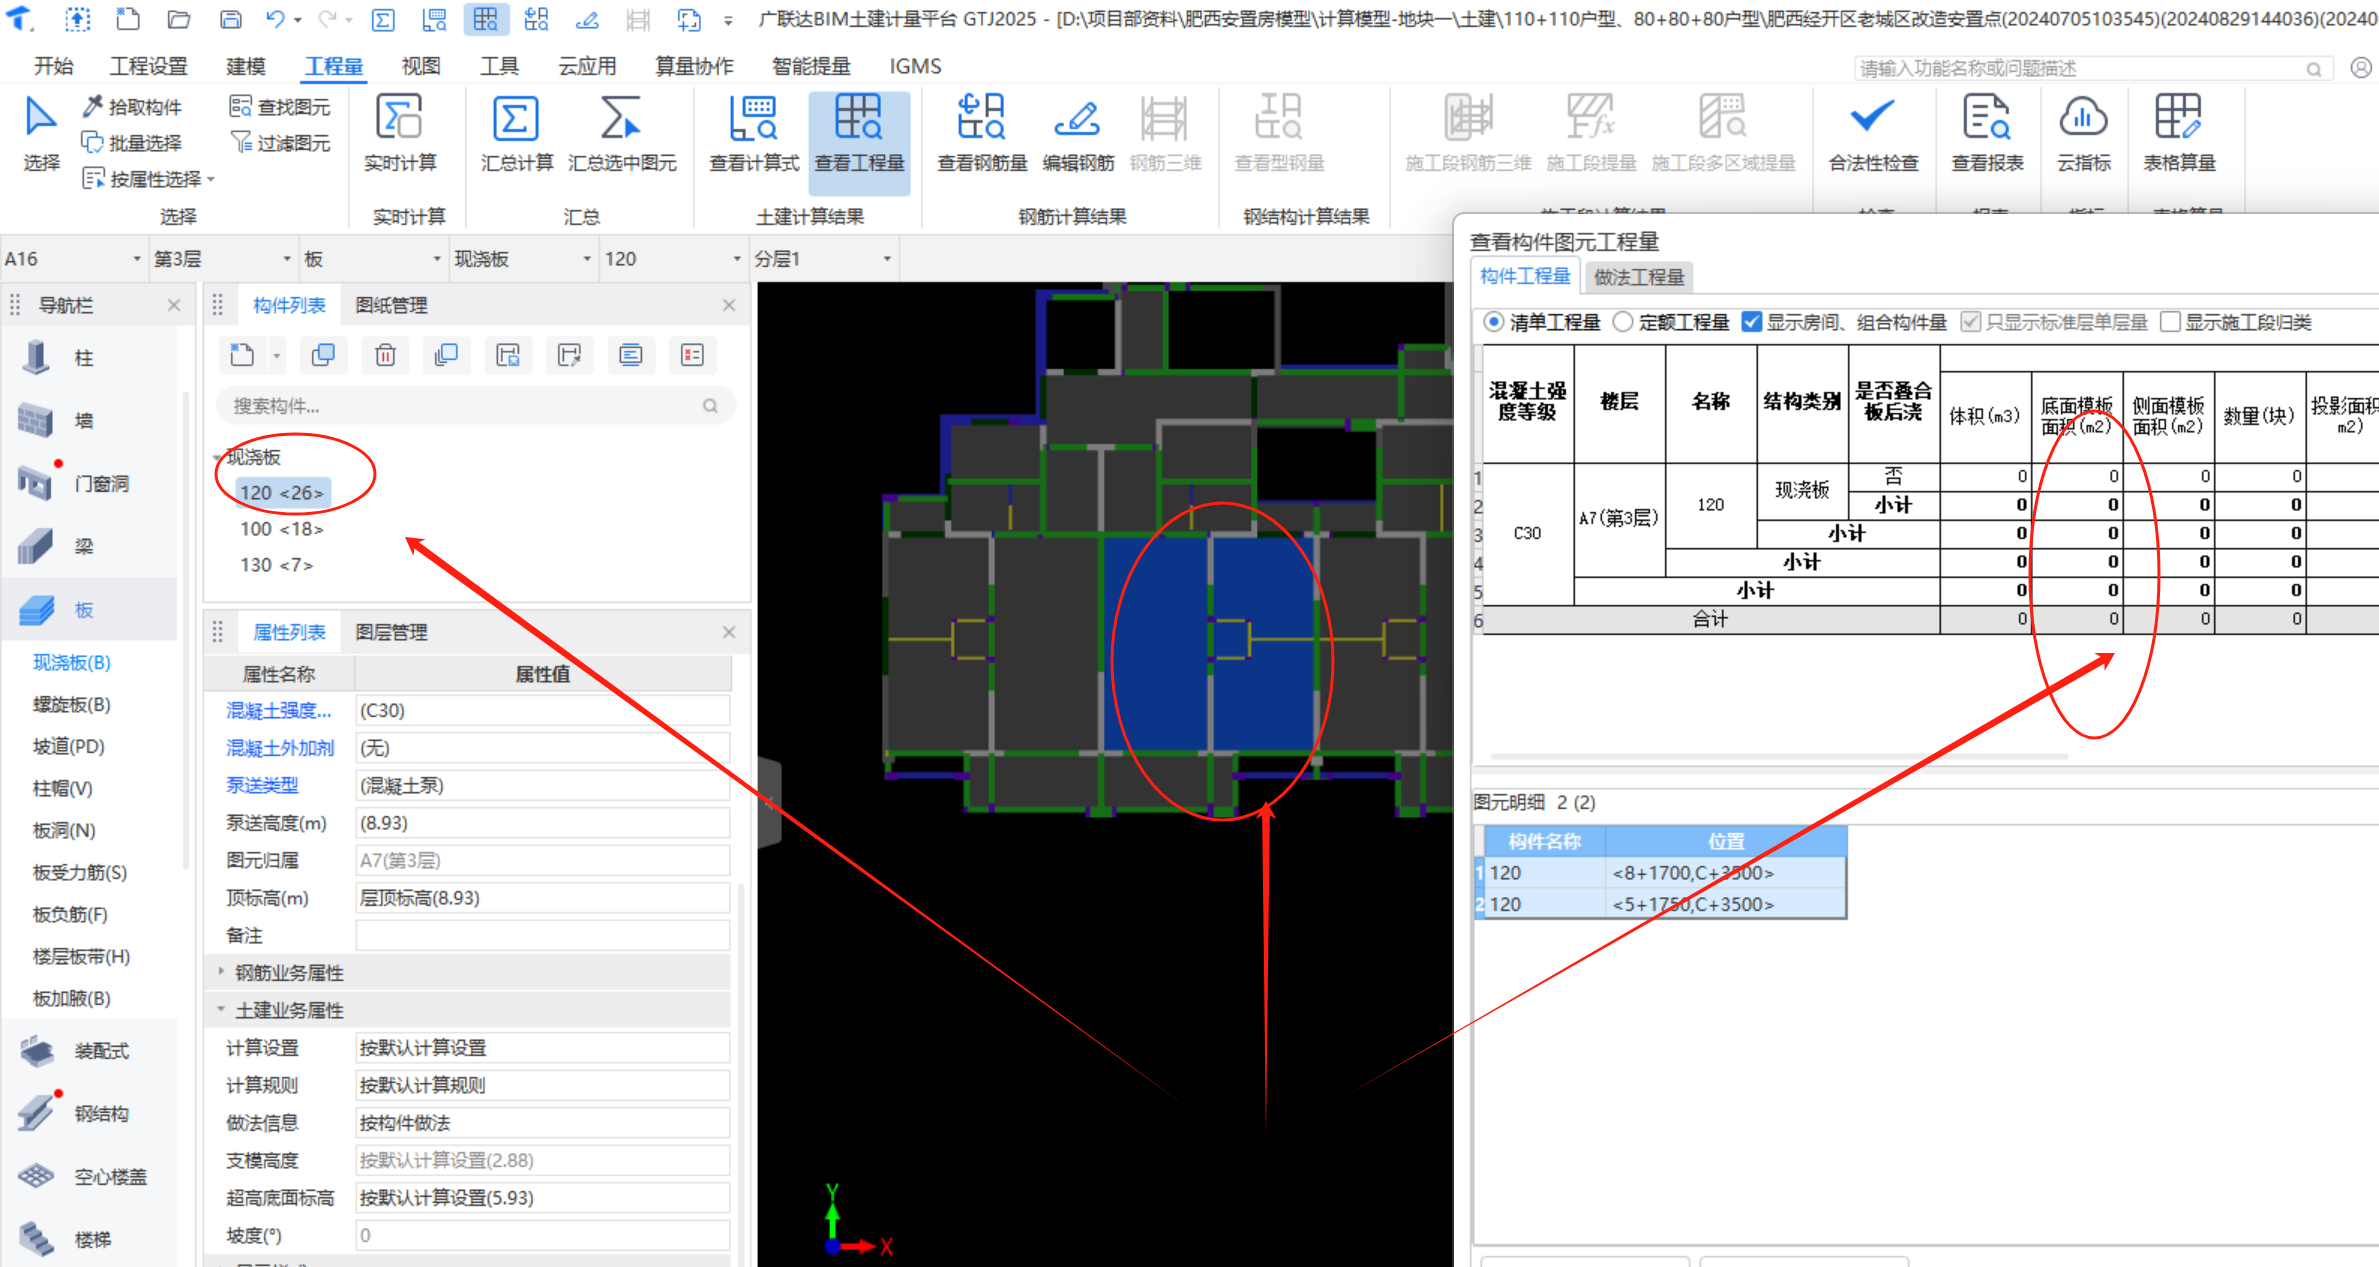Activate the 选择 select arrow tool
Viewport: 2379px width, 1267px height.
pos(41,134)
